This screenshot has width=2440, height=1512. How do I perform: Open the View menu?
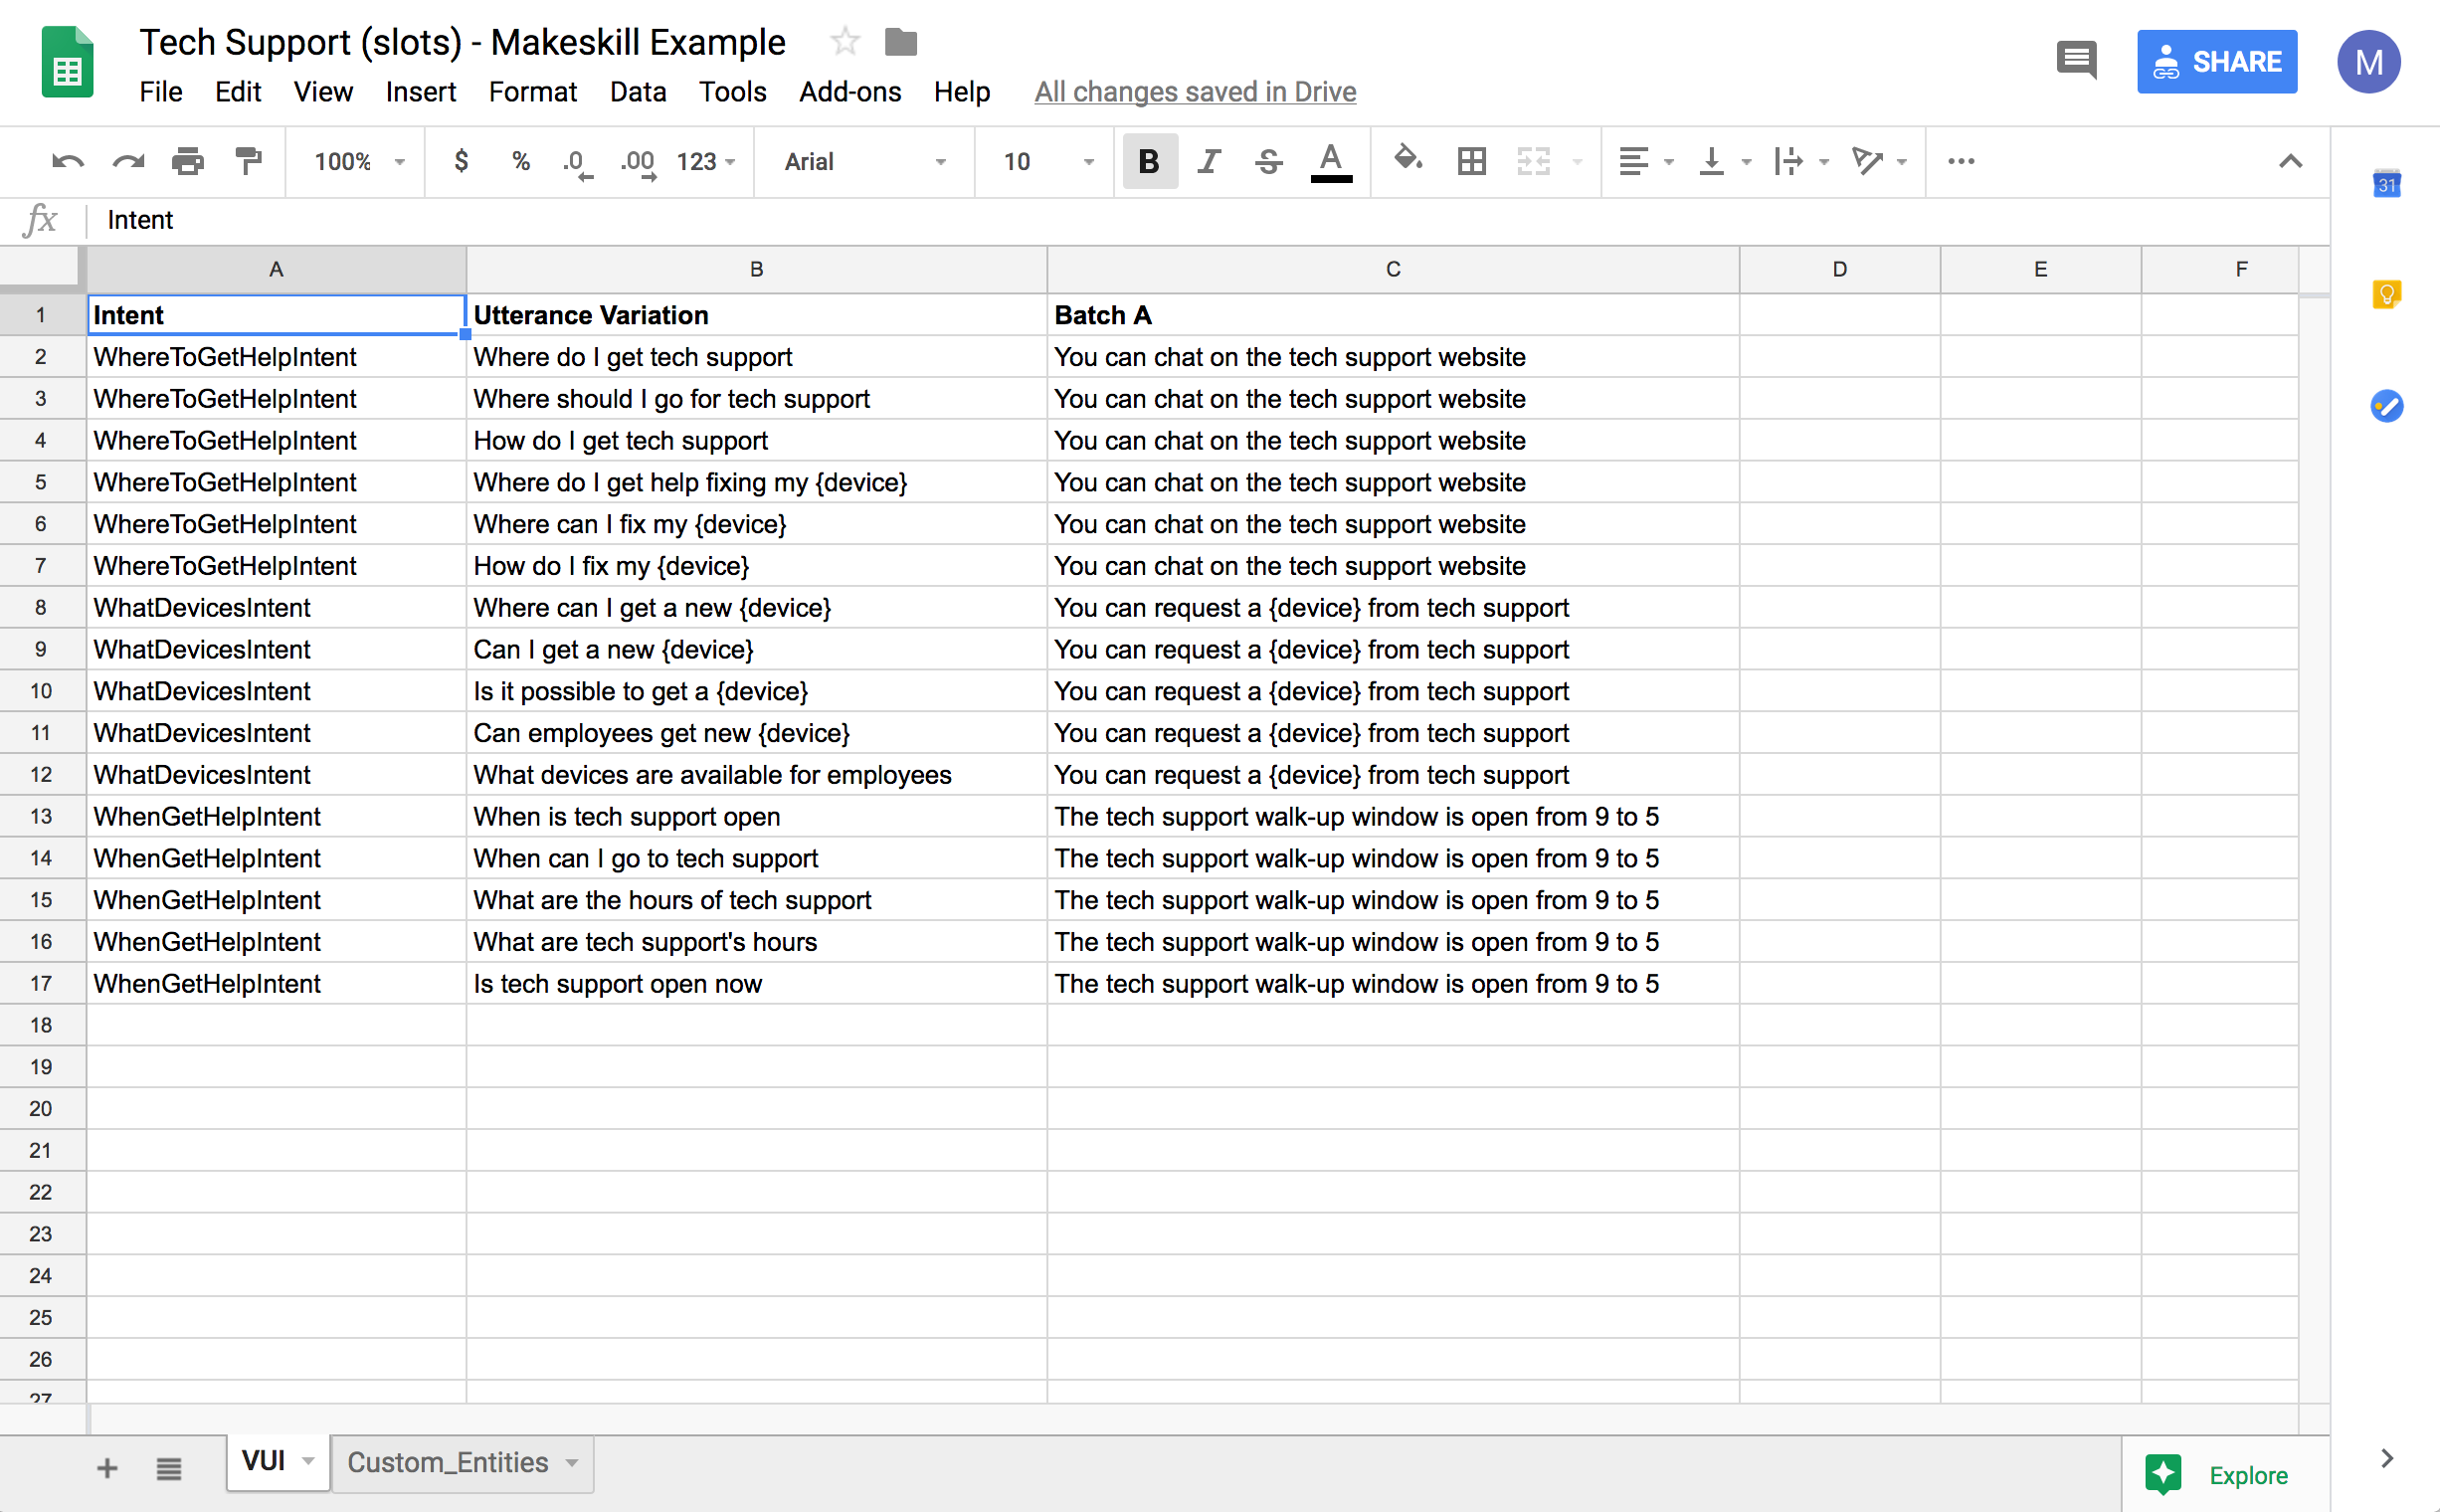point(323,92)
